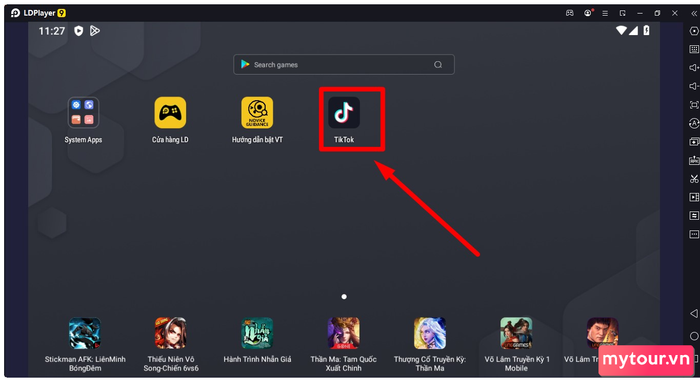Launch Cửa hàng LD store
700x384 pixels.
170,113
